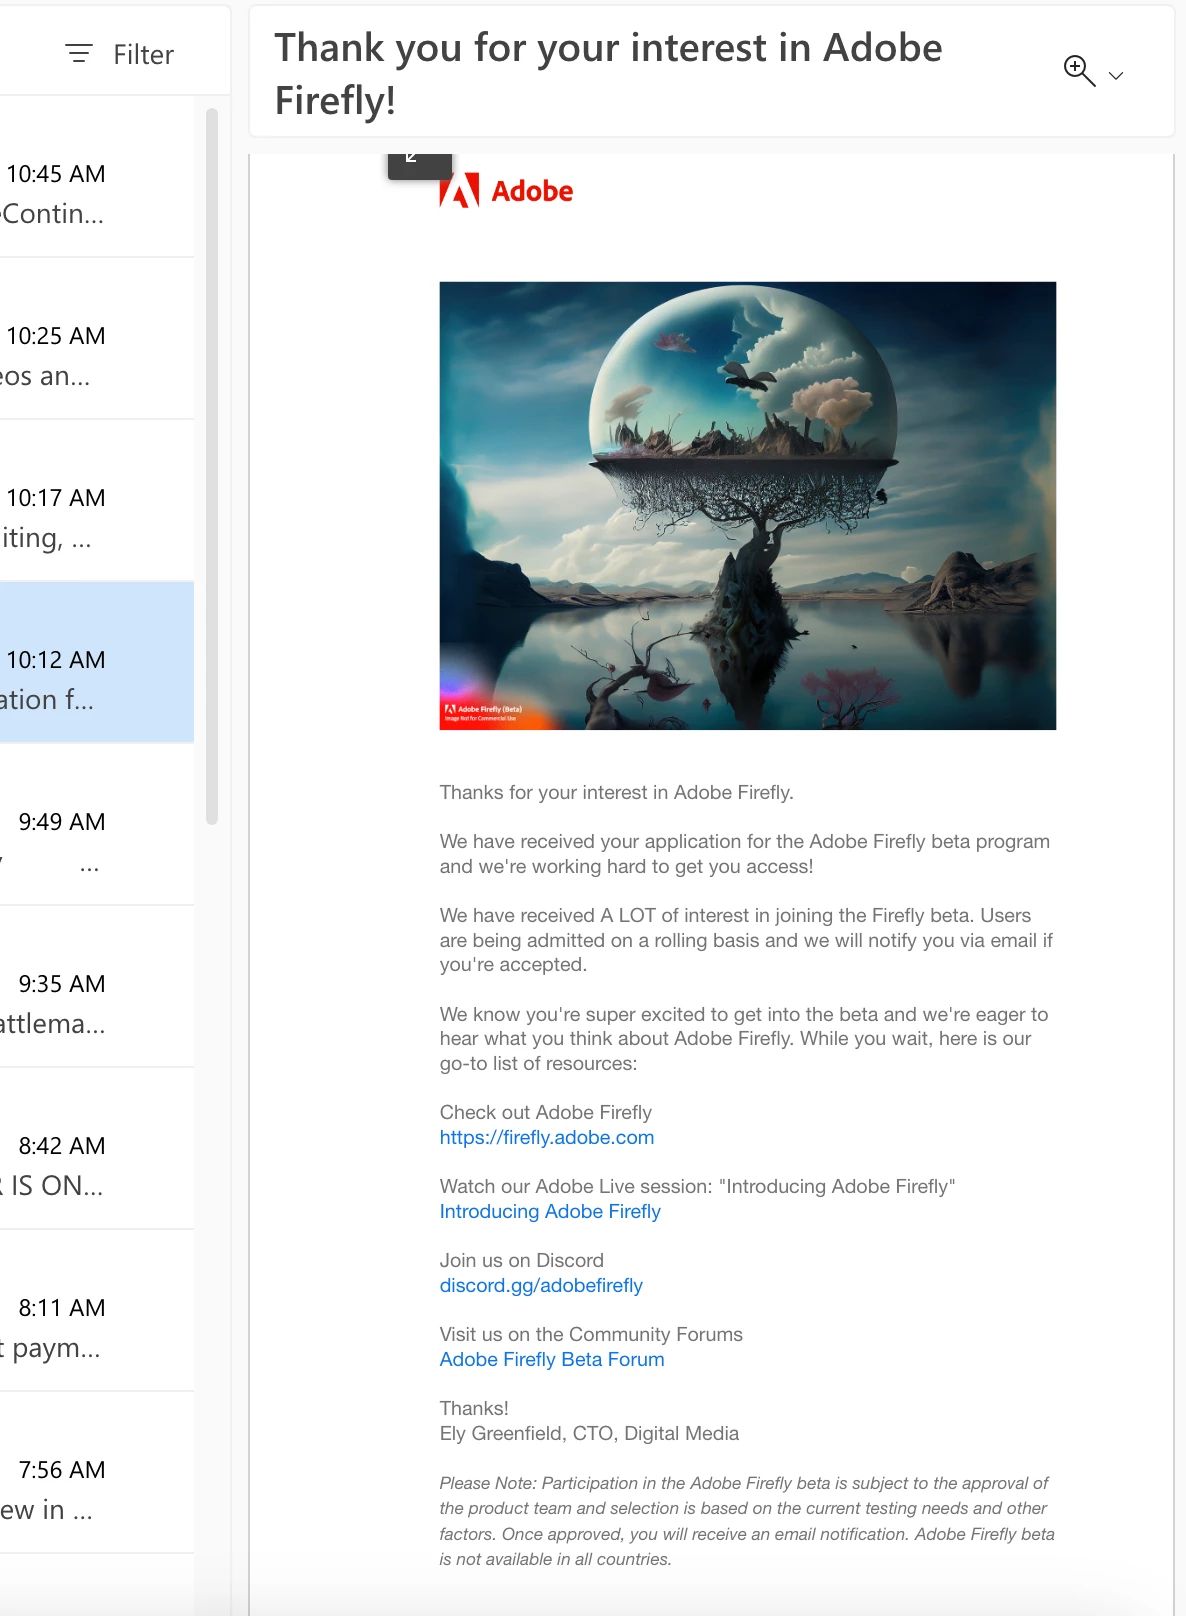
Task: Expand the chevron dropdown beside zoom icon
Action: click(x=1116, y=76)
